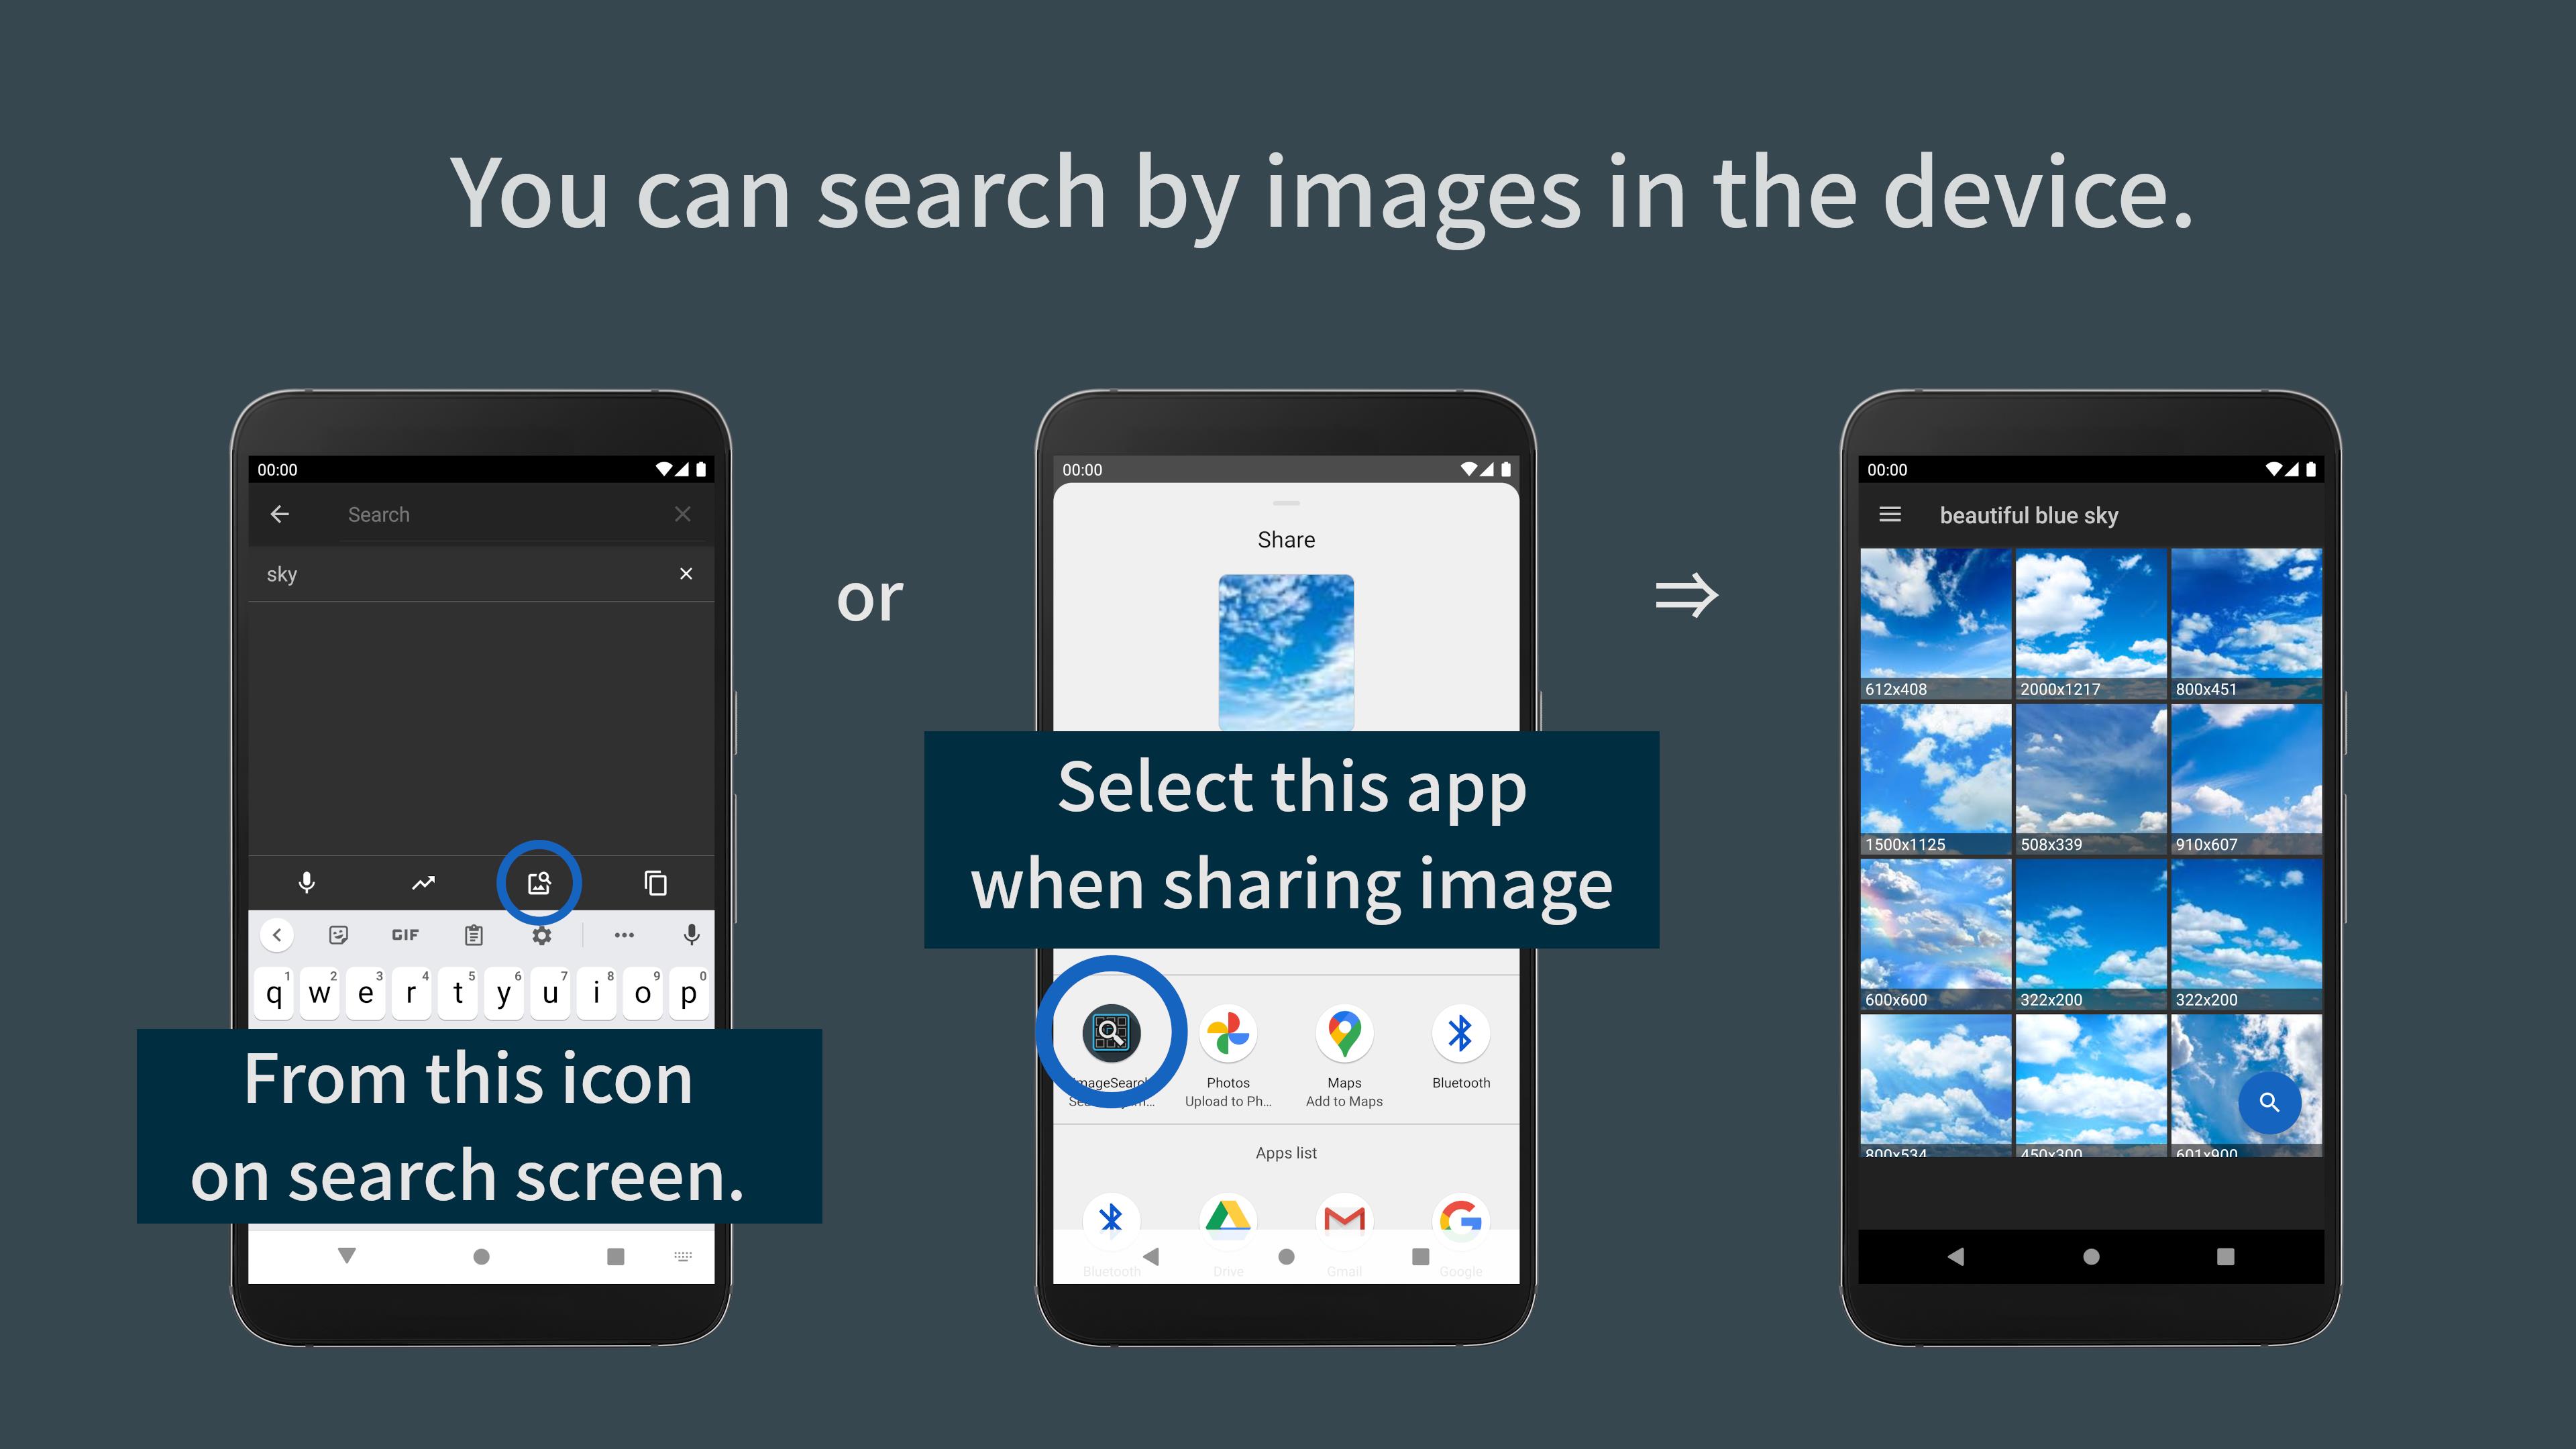Select the sky image thumbnail in results
This screenshot has width=2576, height=1449.
coord(1935,623)
